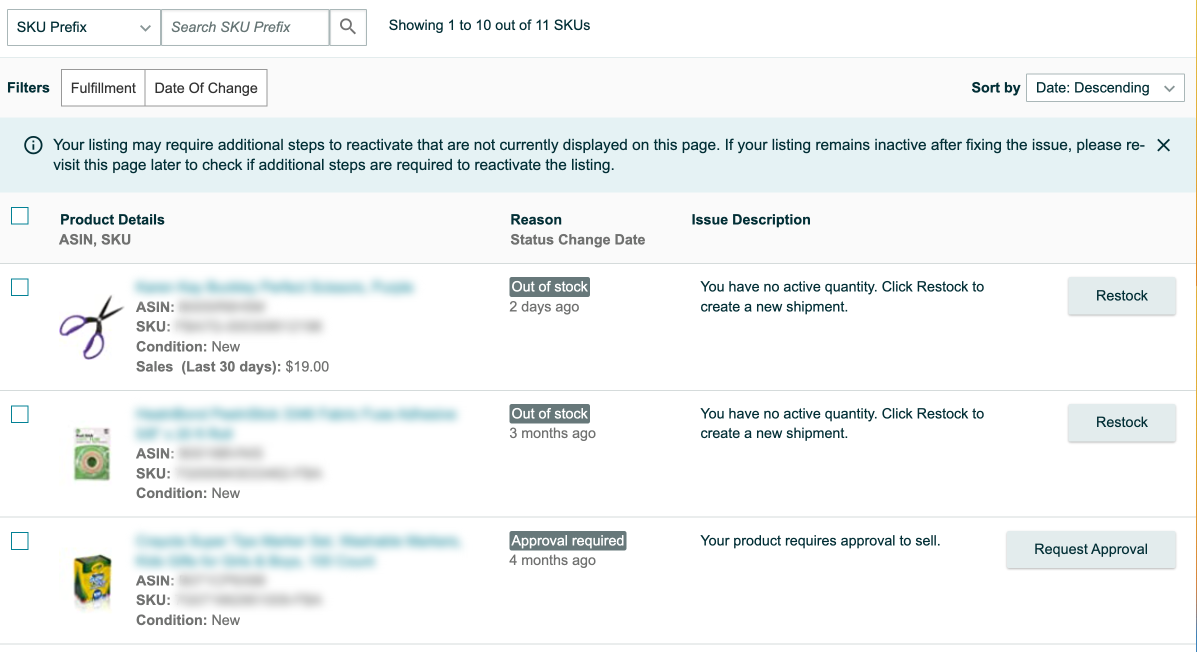The height and width of the screenshot is (652, 1197).
Task: Click Restock for the scissors listing
Action: [x=1121, y=296]
